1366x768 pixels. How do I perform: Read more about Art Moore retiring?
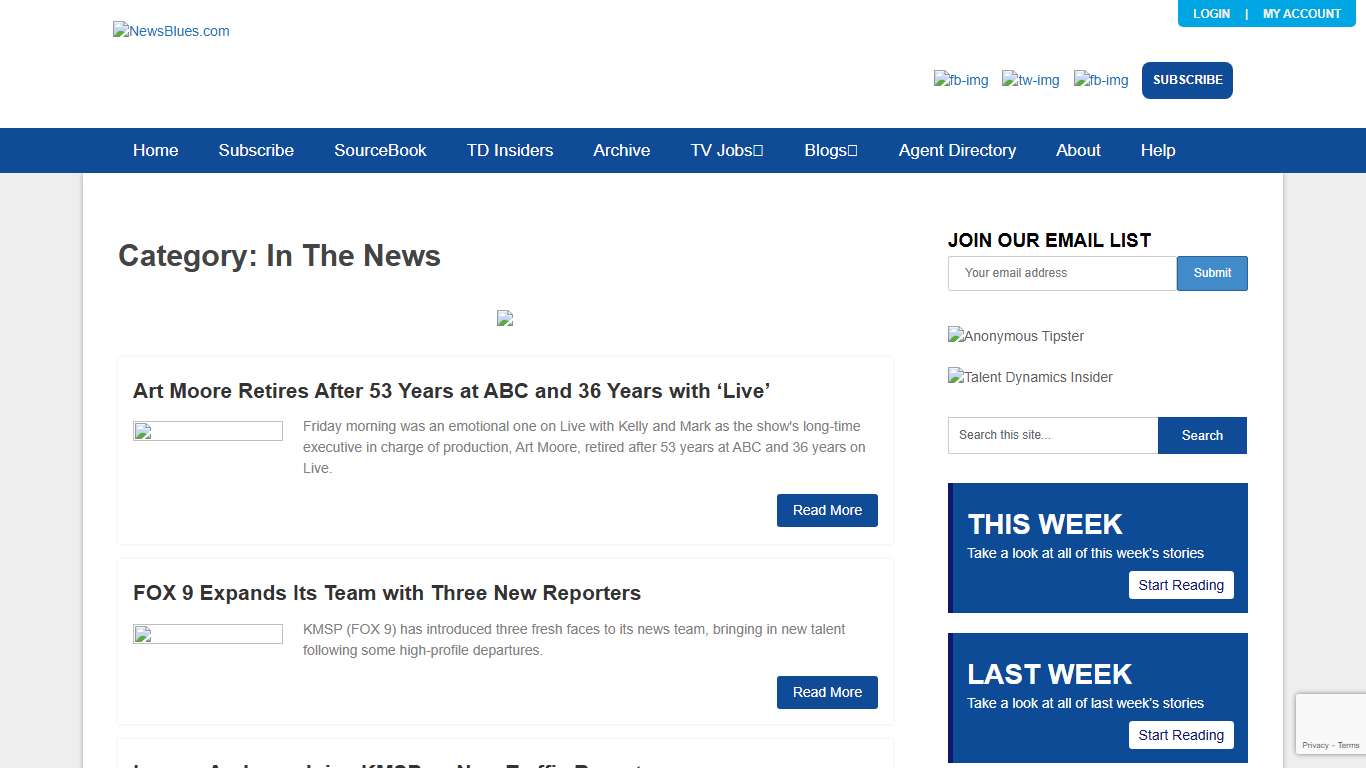click(x=827, y=510)
